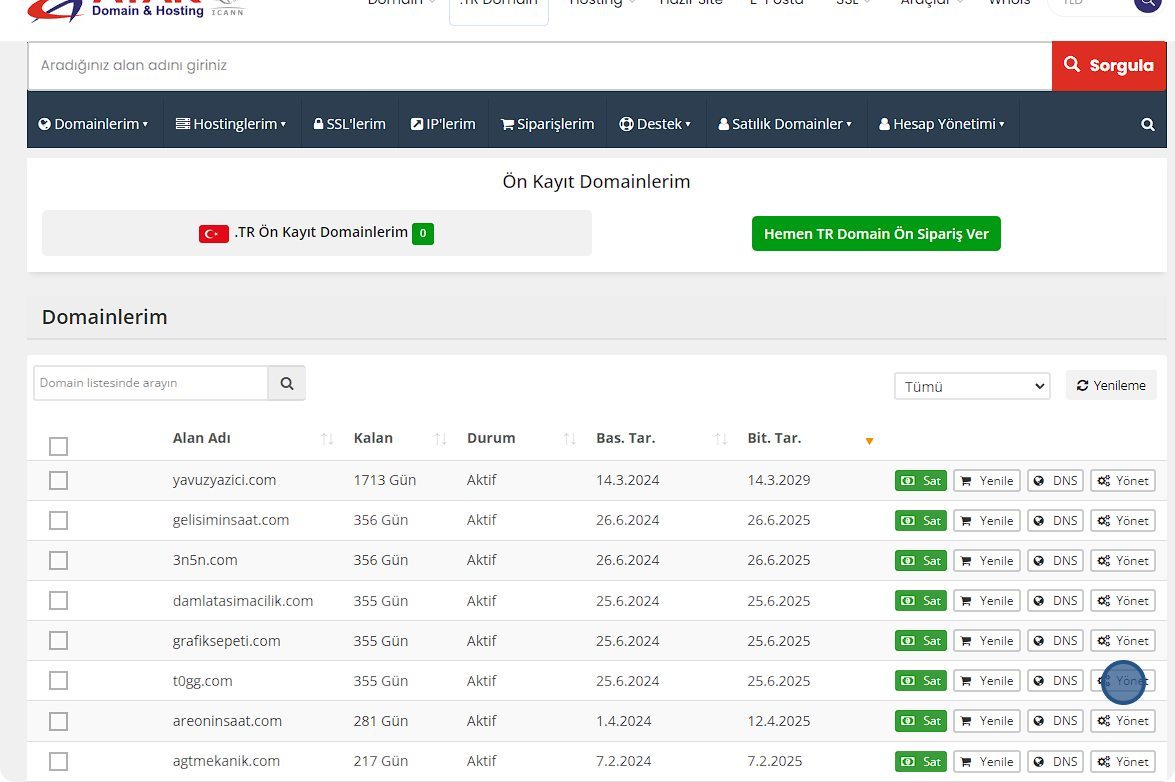This screenshot has height=782, width=1175.
Task: Open the Satılık Domainler dropdown
Action: click(785, 124)
